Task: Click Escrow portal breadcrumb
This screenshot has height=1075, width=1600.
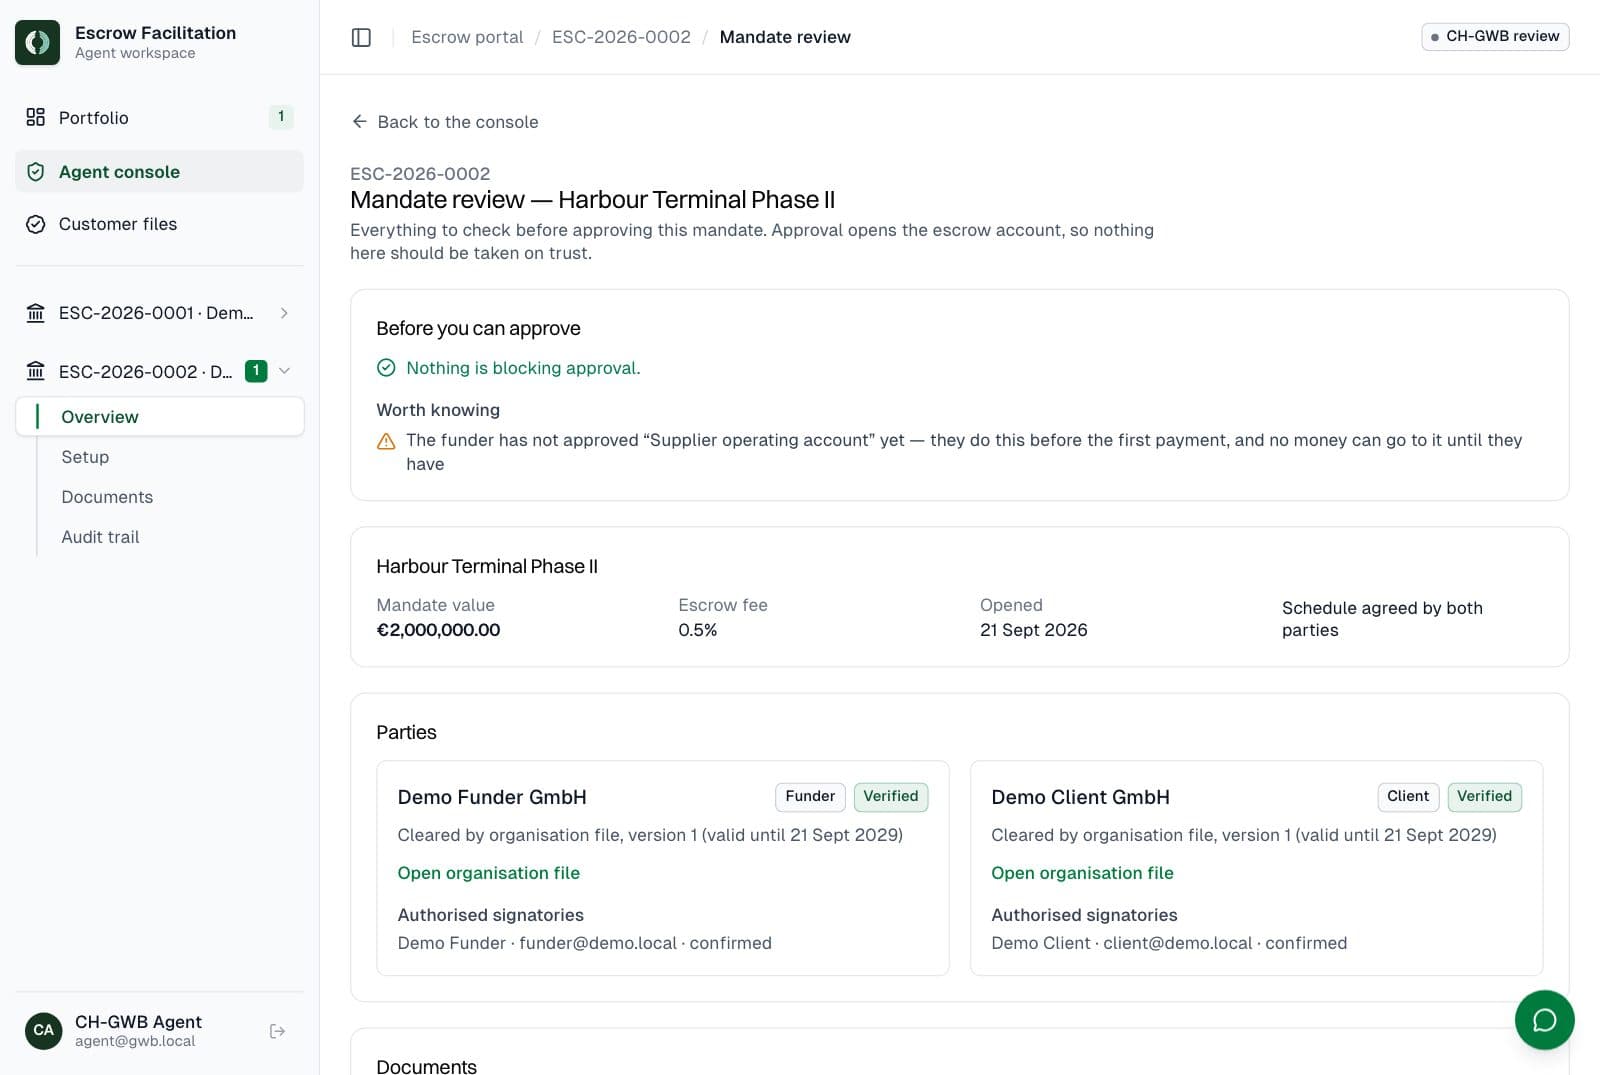Action: coord(467,37)
